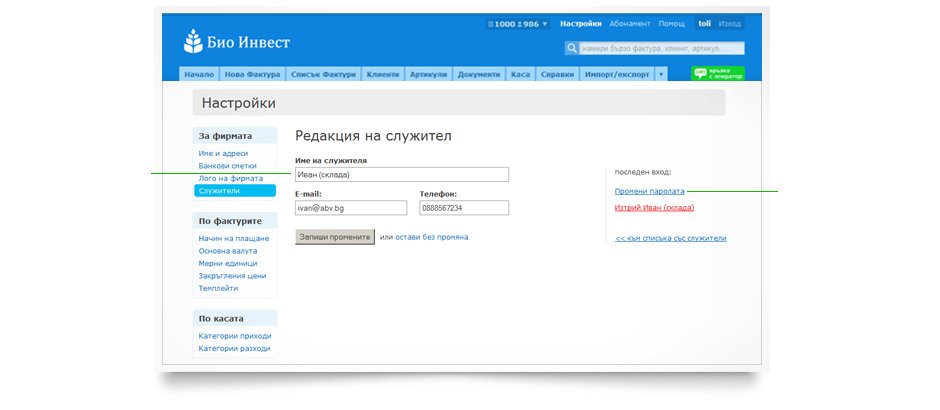
Task: Focus the quick search field
Action: point(661,48)
